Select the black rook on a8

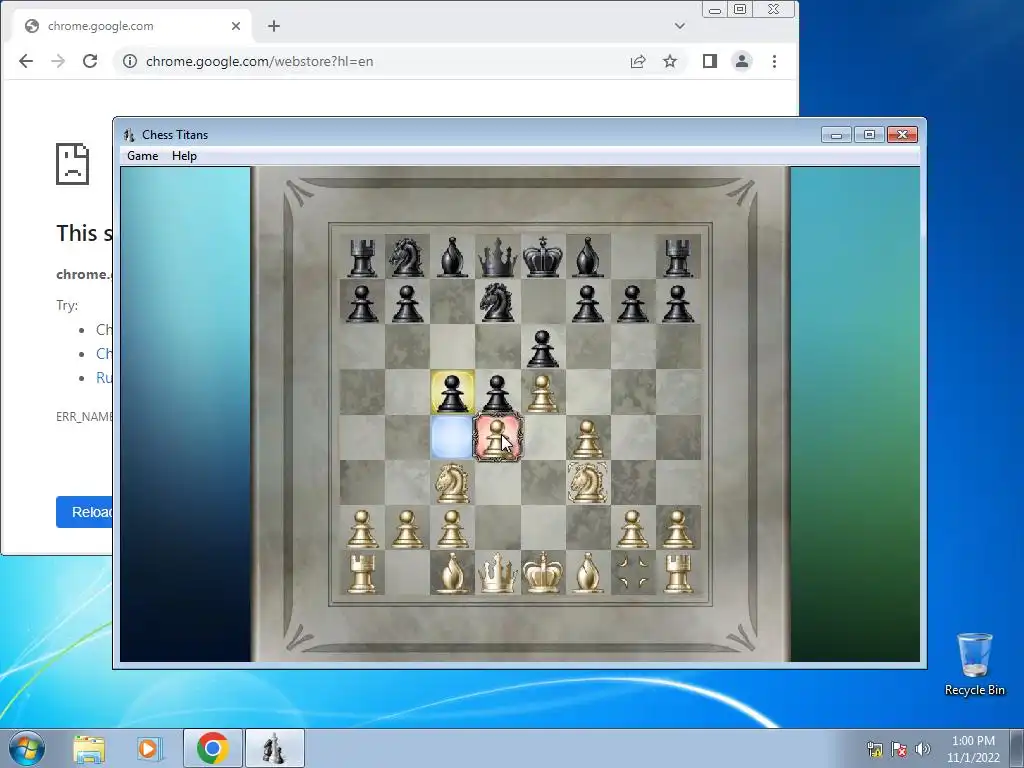pos(362,257)
